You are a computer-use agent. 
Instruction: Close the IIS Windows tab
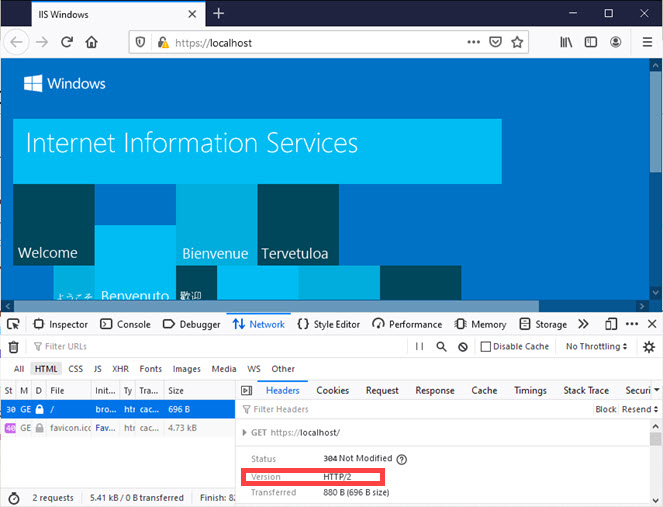(x=192, y=14)
